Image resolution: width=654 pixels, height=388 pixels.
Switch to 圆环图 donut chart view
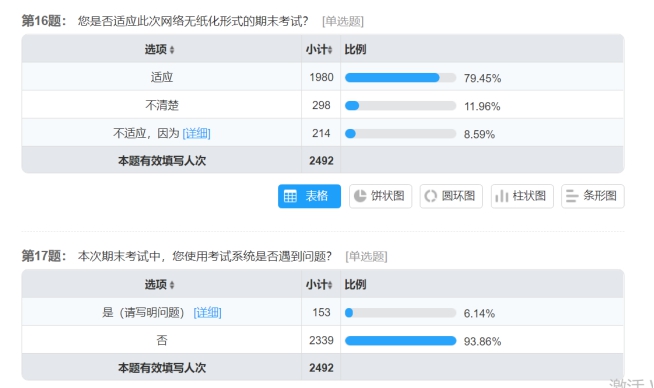(x=451, y=196)
